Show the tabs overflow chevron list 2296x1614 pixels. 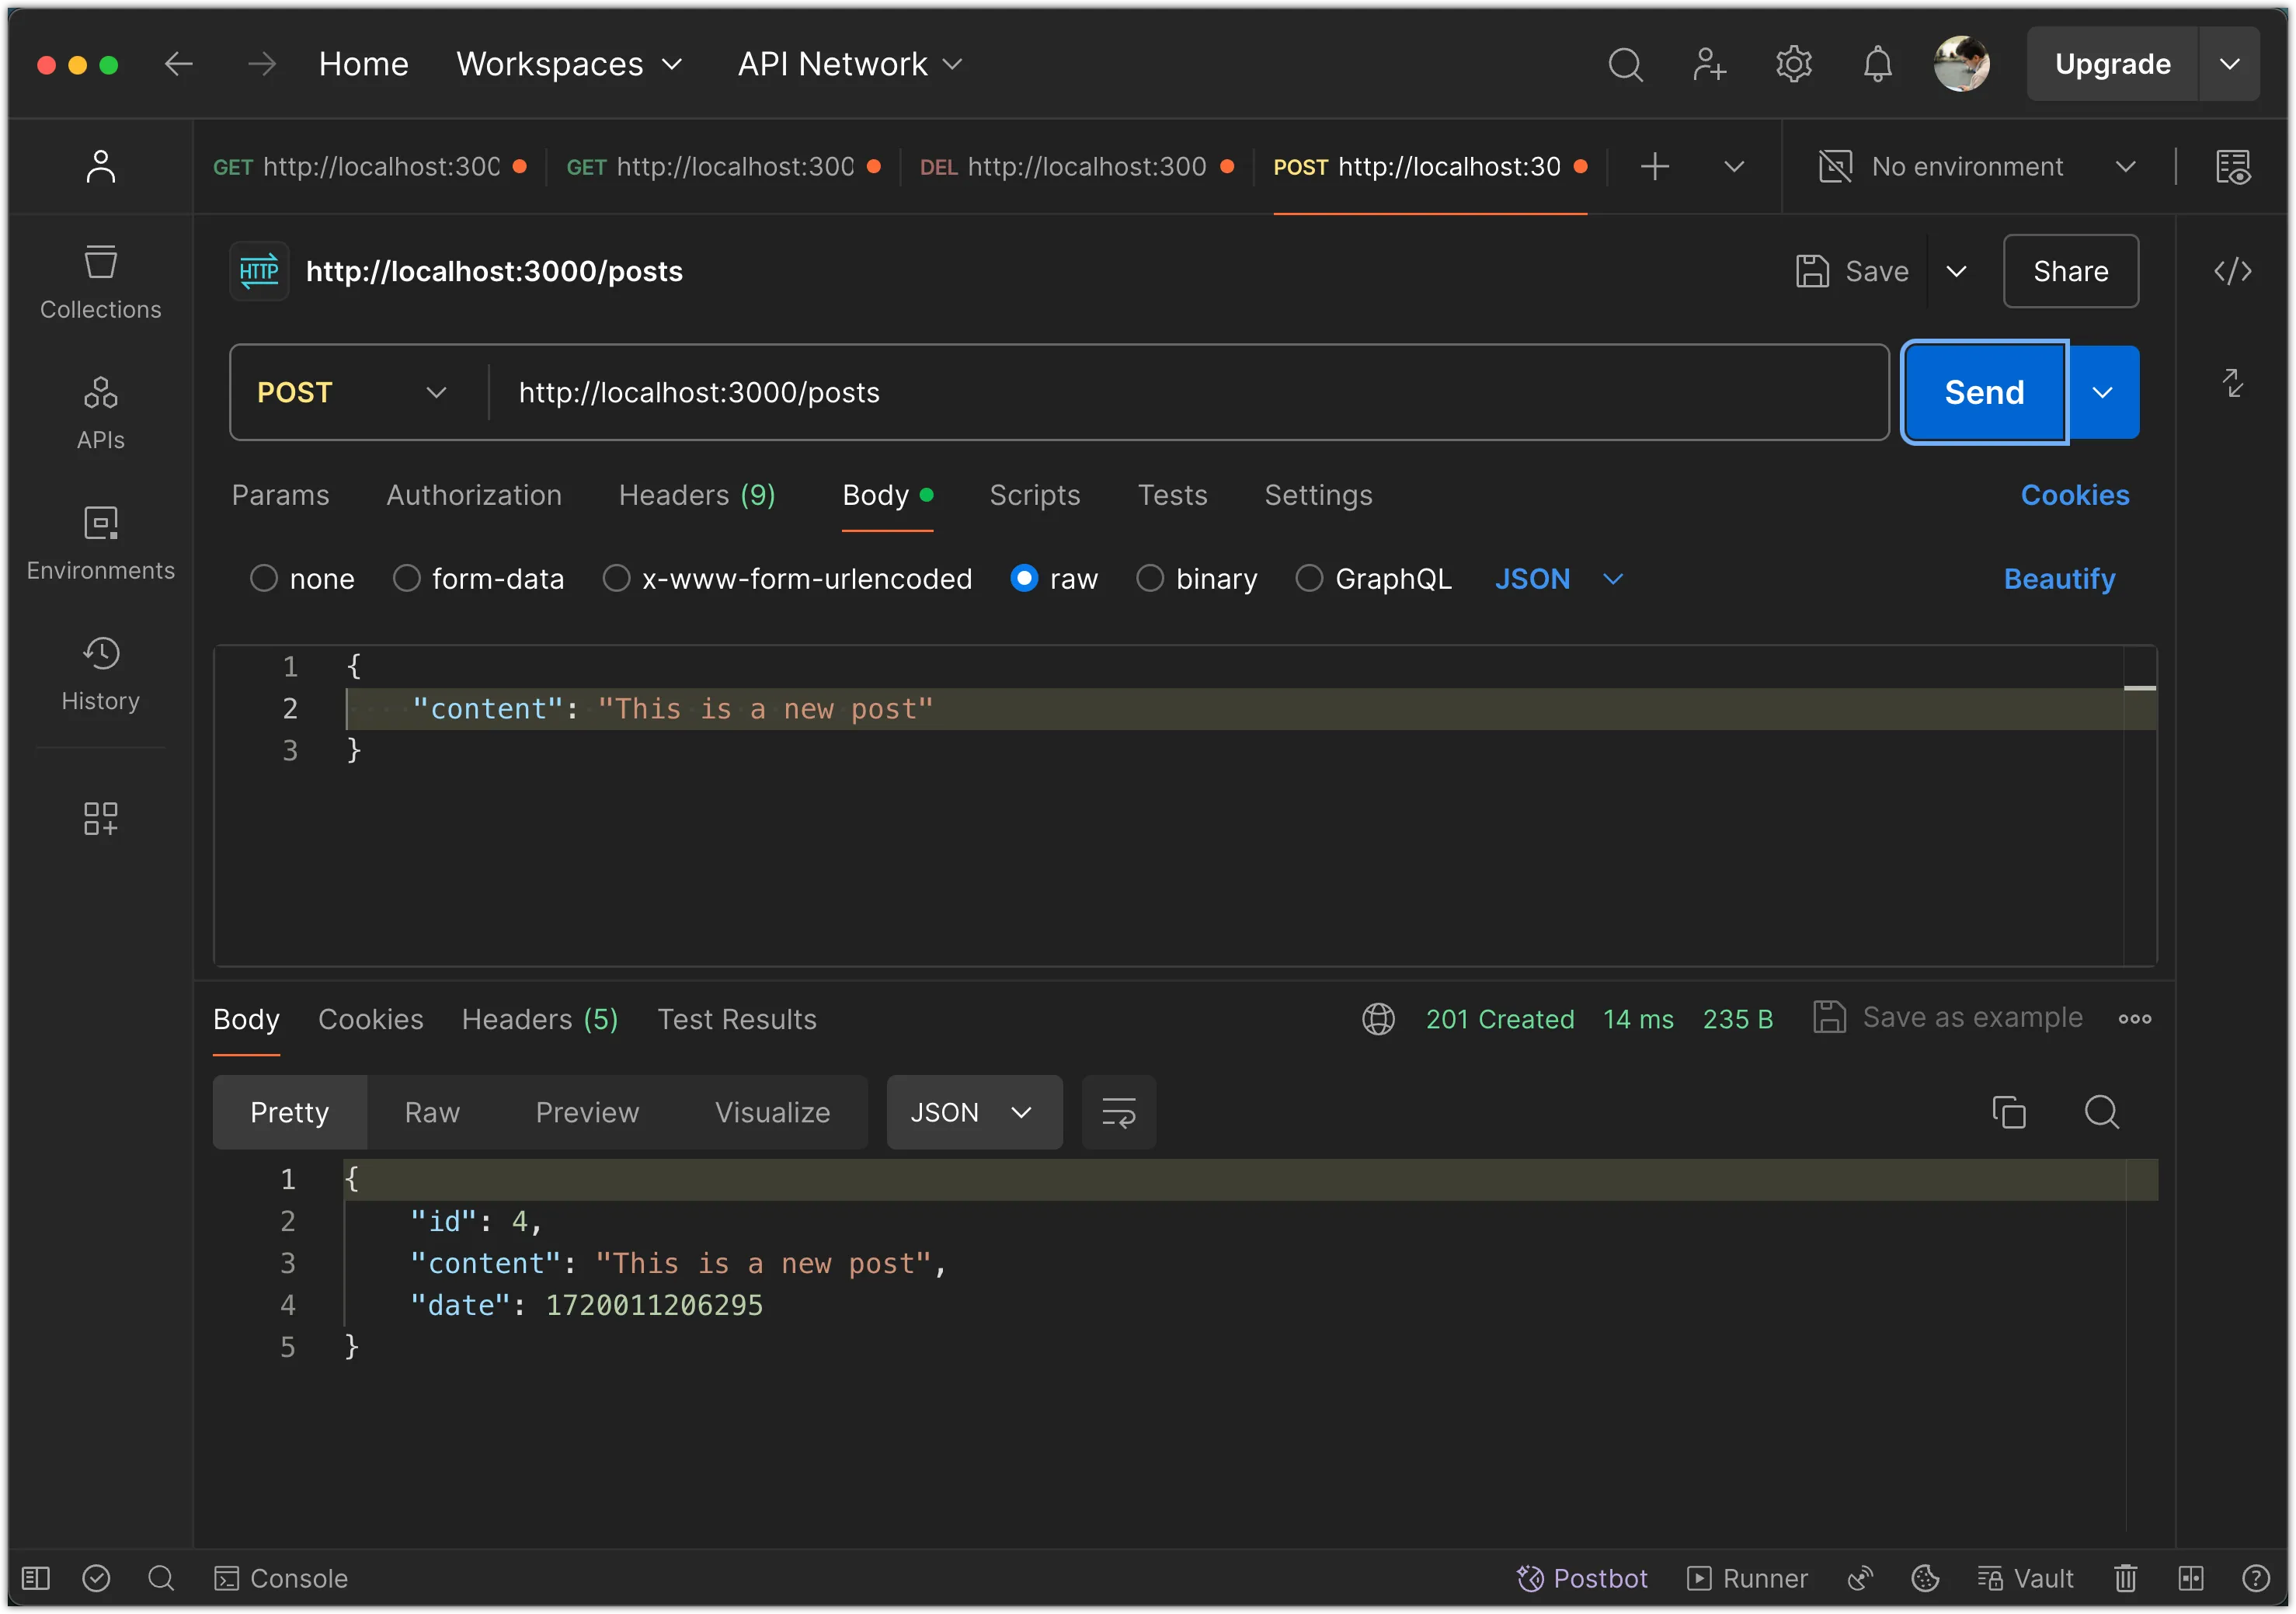pos(1734,166)
